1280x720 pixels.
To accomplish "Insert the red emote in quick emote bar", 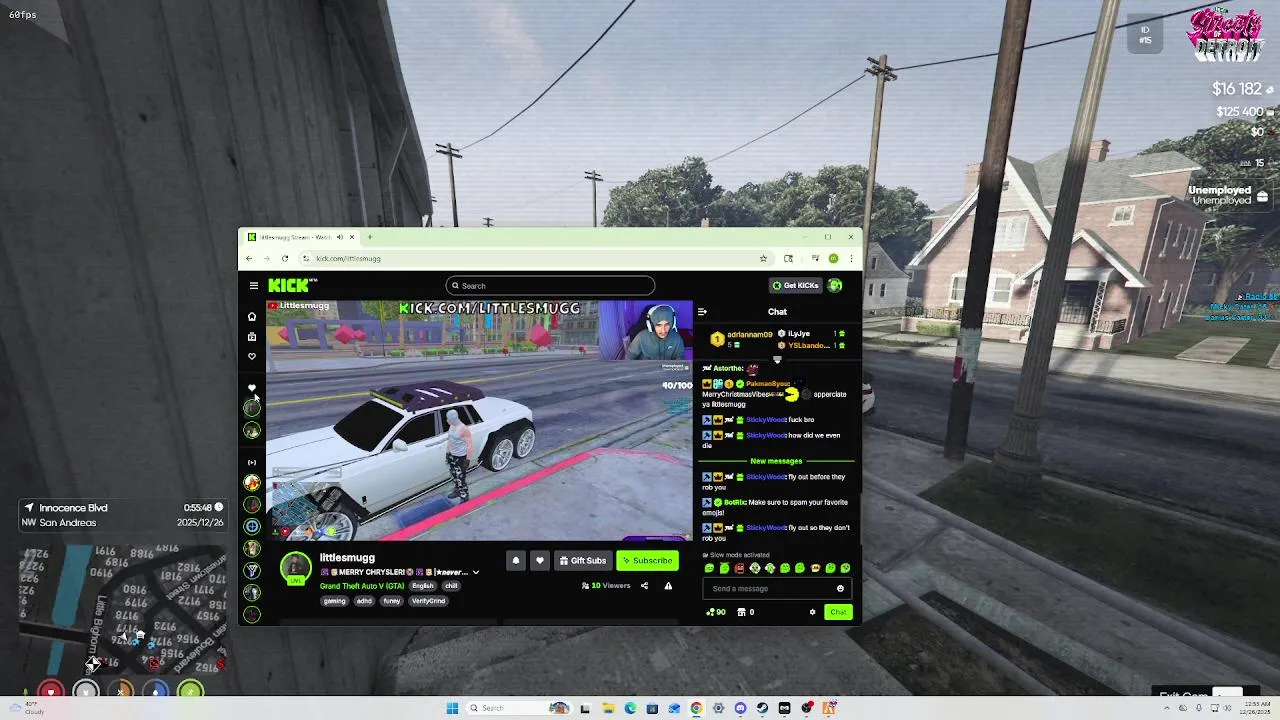I will tap(740, 569).
